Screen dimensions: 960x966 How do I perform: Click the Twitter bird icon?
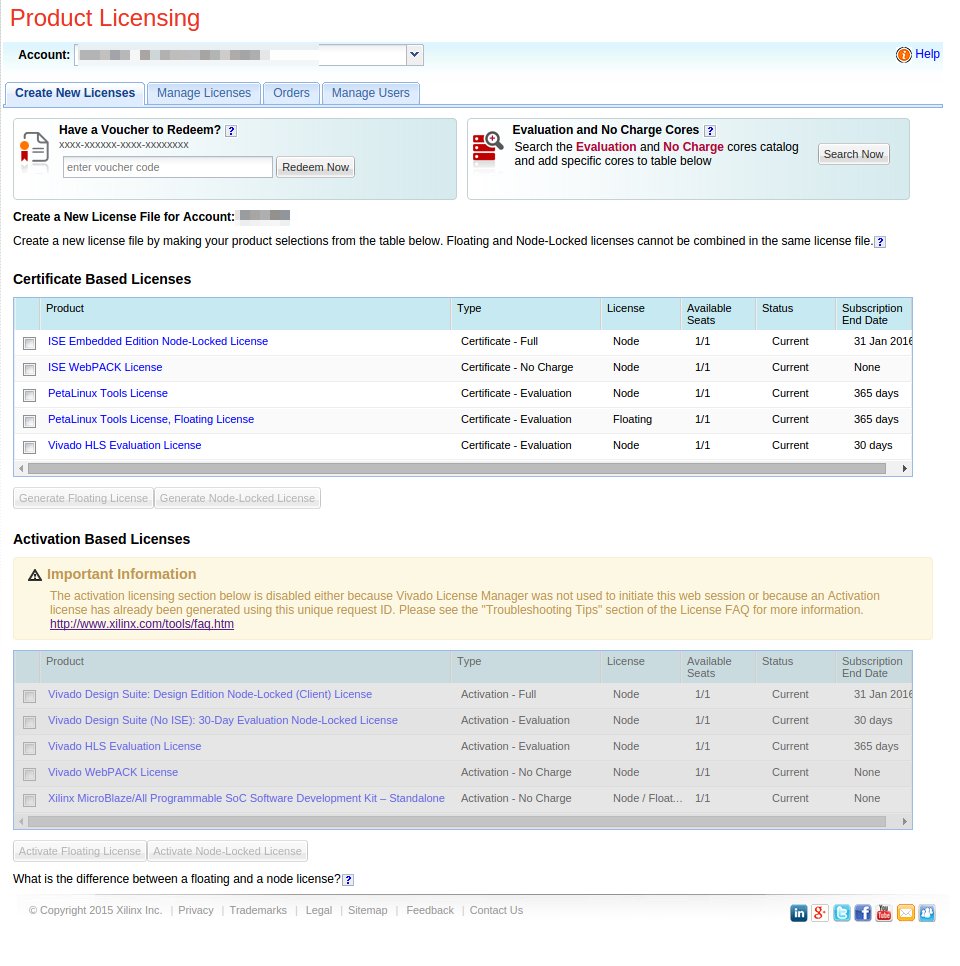pyautogui.click(x=842, y=913)
